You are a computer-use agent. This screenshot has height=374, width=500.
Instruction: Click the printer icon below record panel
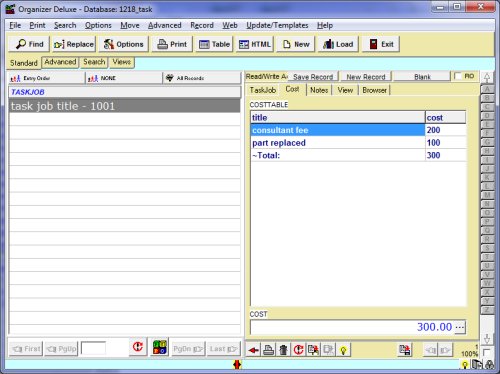pos(268,350)
